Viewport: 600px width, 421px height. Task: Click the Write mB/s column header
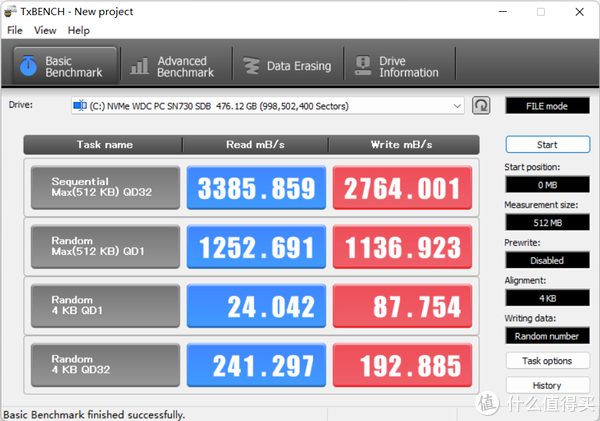[x=404, y=145]
